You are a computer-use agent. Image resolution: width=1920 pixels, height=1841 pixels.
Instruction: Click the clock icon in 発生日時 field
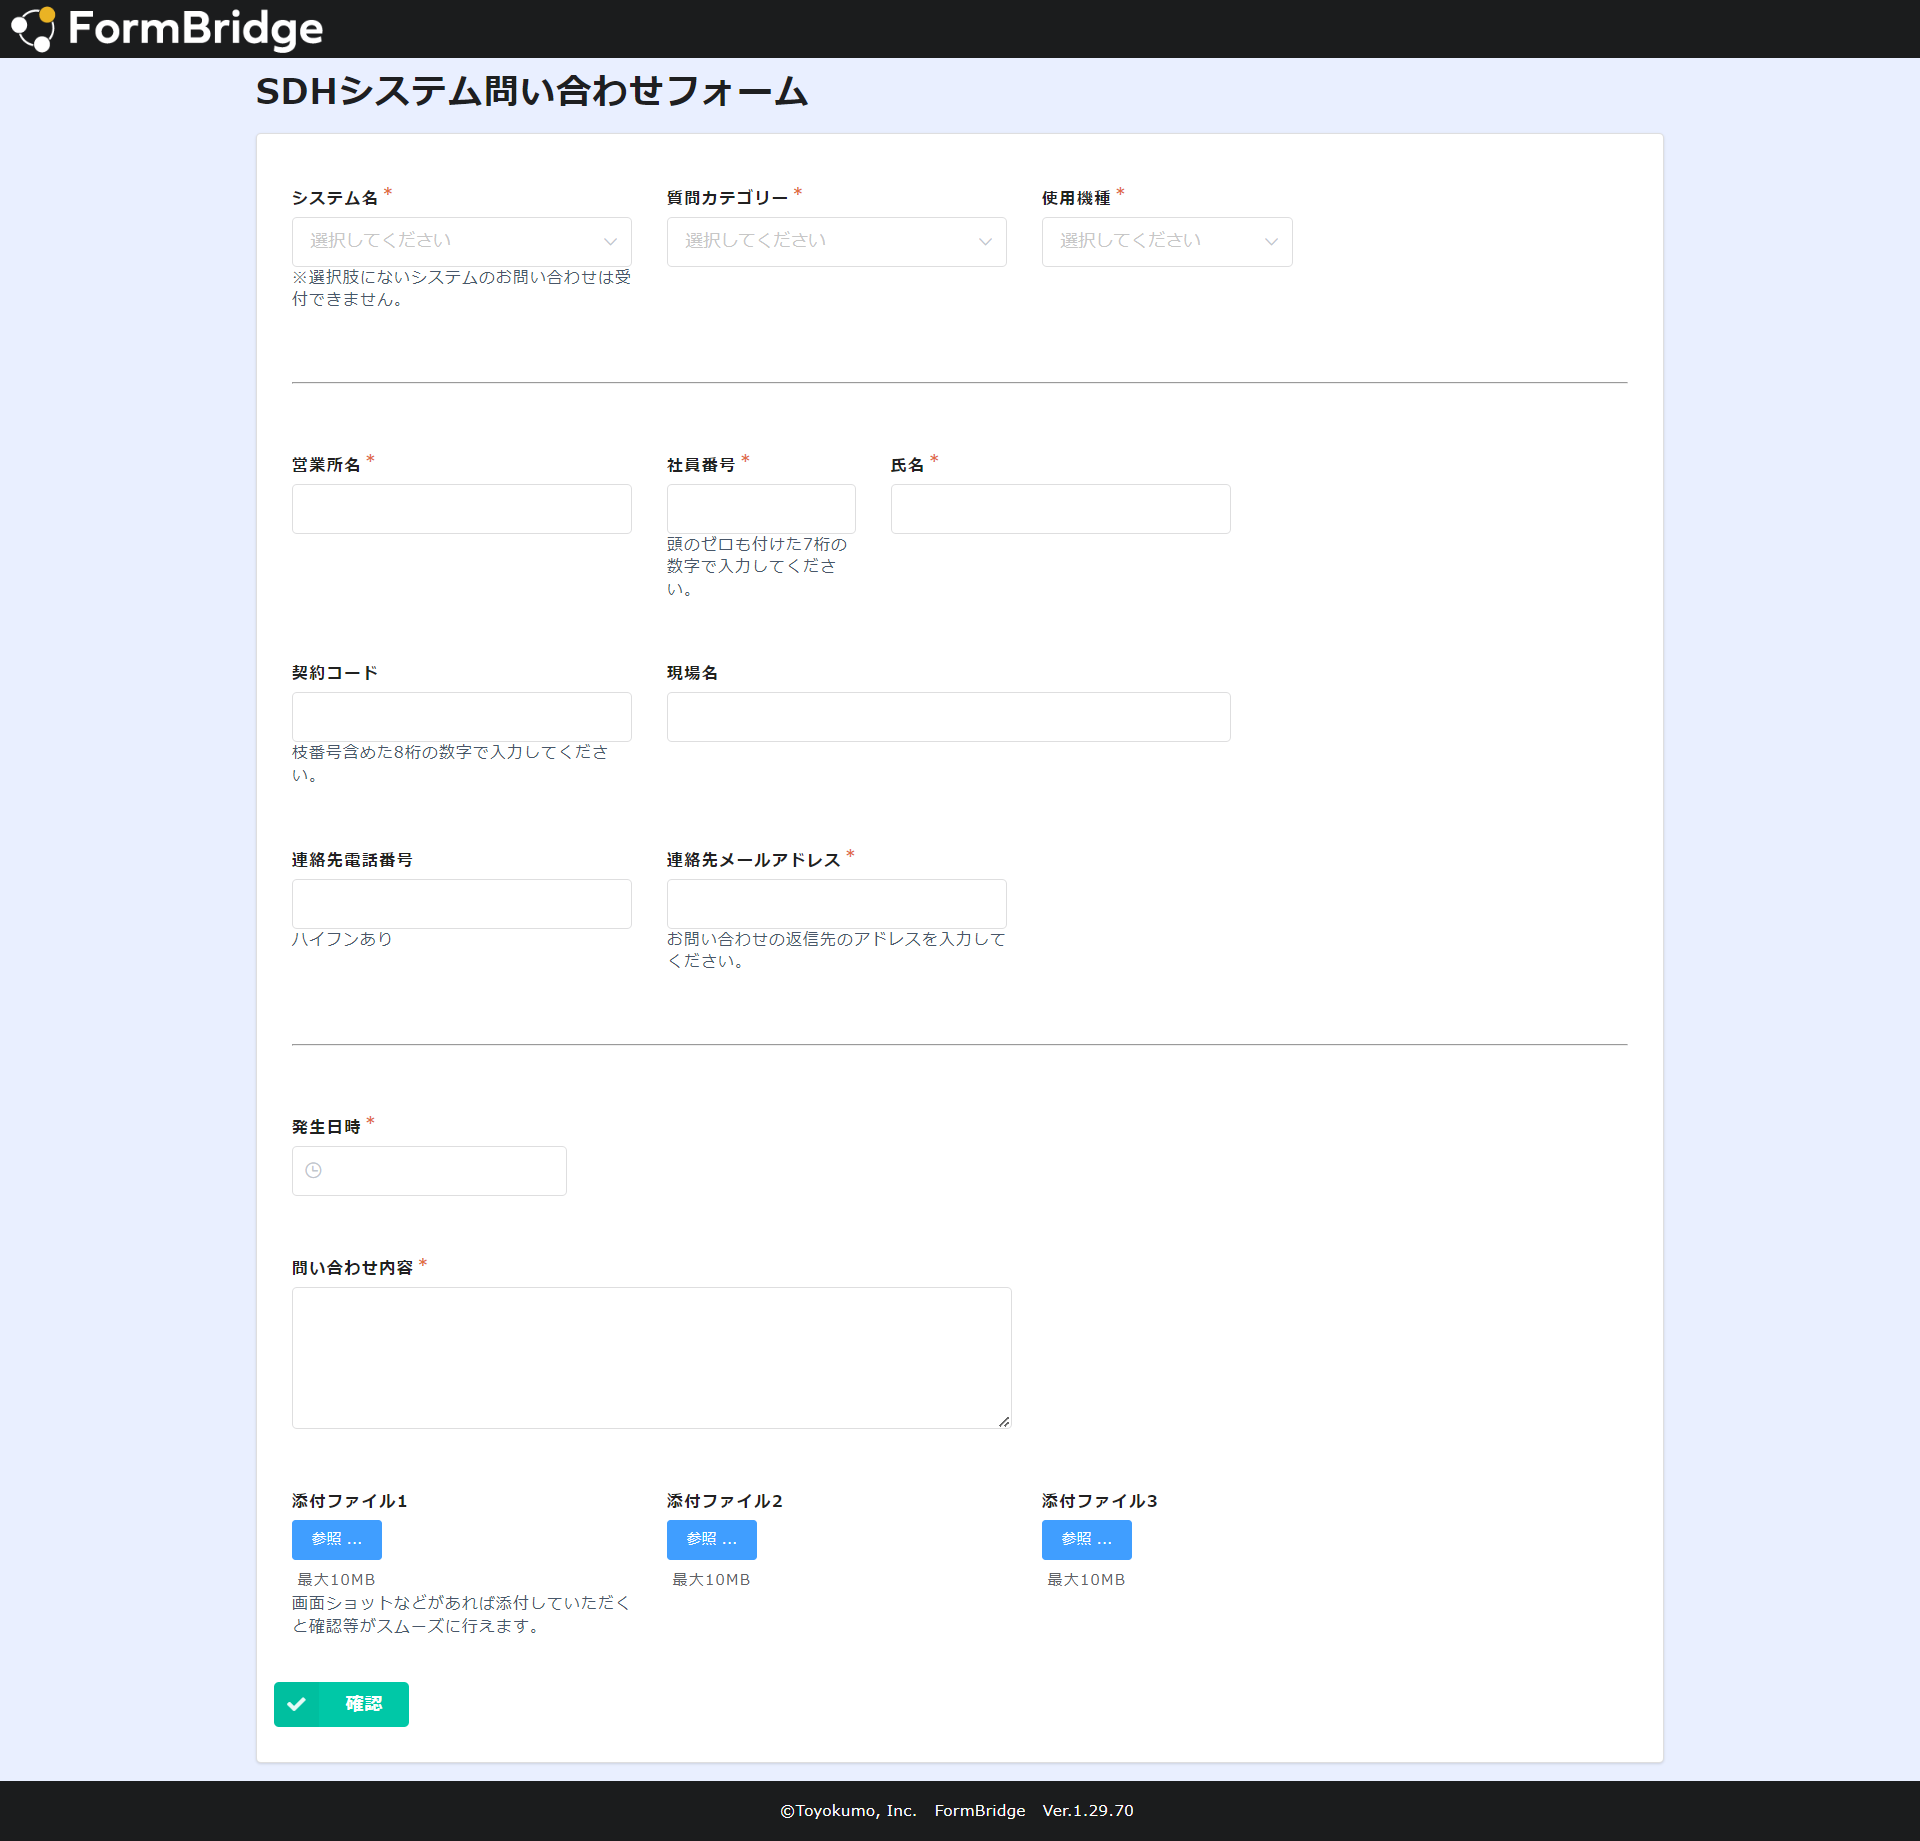tap(313, 1170)
